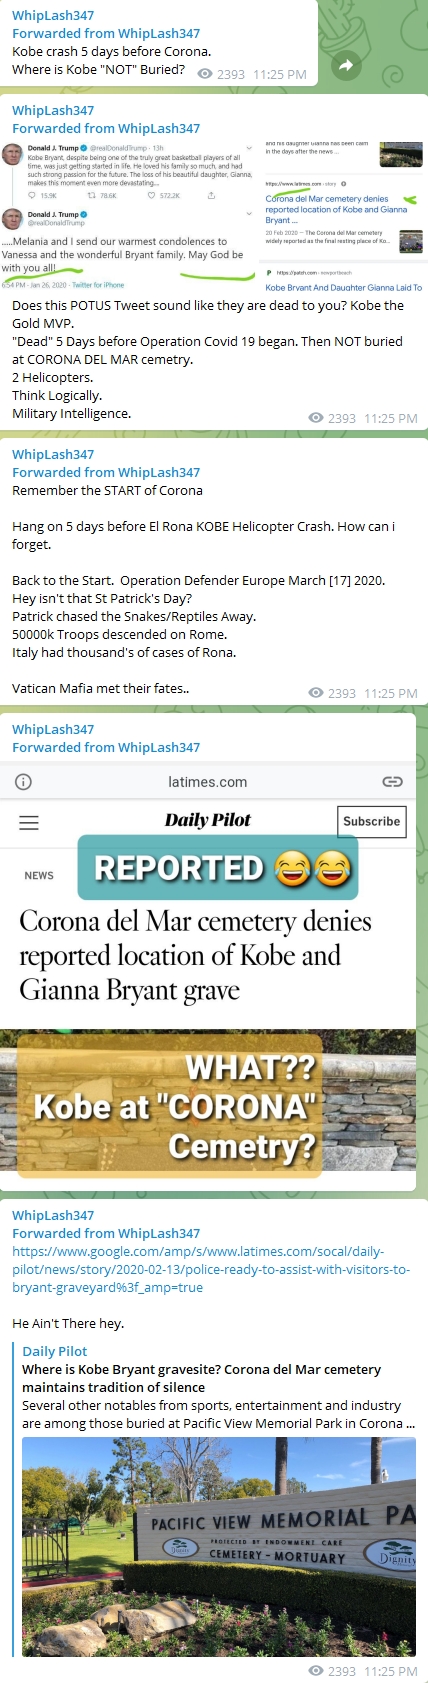The width and height of the screenshot is (428, 1683).
Task: Click the Daily Pilot masthead logo
Action: (x=208, y=820)
